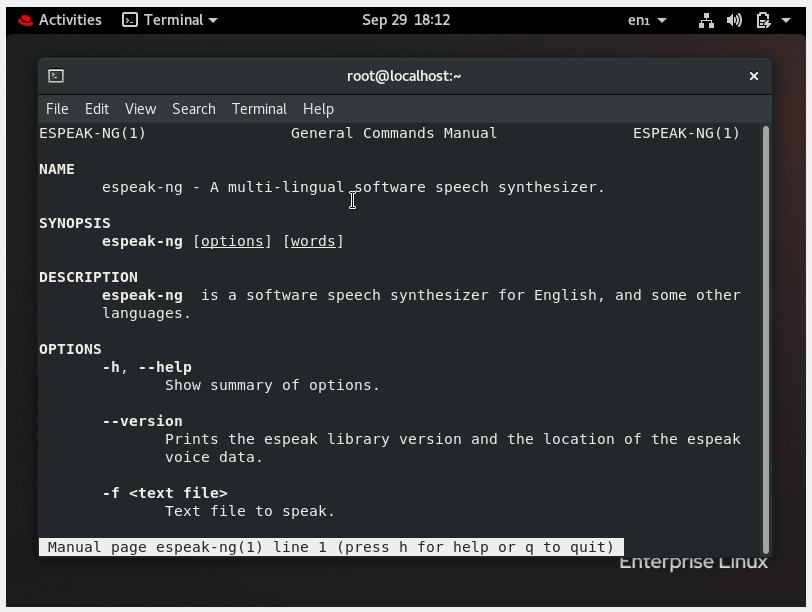Screen dimensions: 812x612
Task: Click the battery power status icon
Action: click(x=761, y=19)
